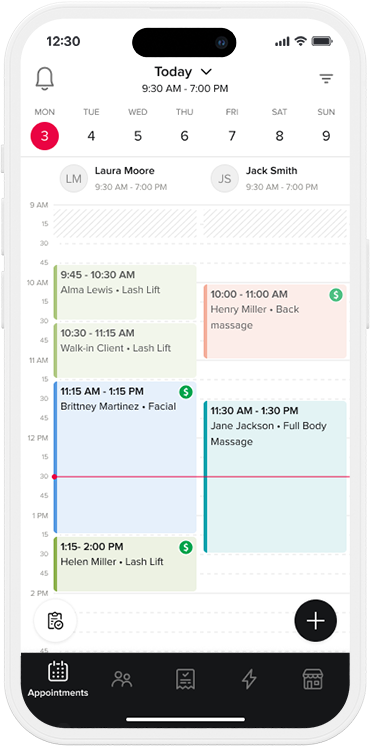Select the Appointments tab
Screen dimensions: 370x747
pos(58,679)
